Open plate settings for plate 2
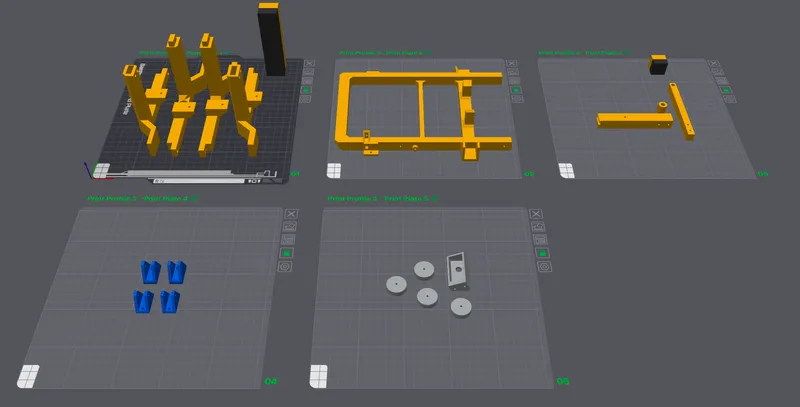The height and width of the screenshot is (407, 800). [517, 99]
